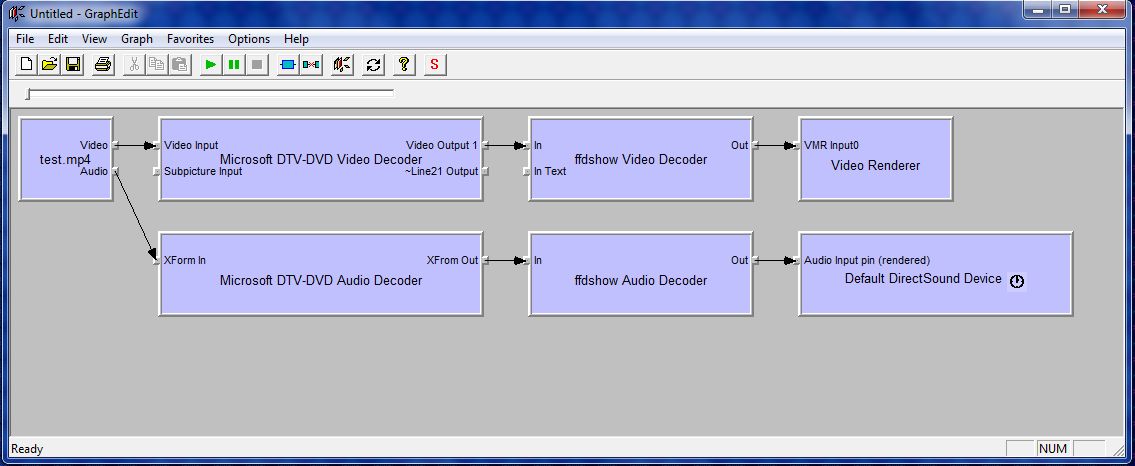The width and height of the screenshot is (1135, 466).
Task: Click the Connect to remote graph icon
Action: tap(342, 64)
